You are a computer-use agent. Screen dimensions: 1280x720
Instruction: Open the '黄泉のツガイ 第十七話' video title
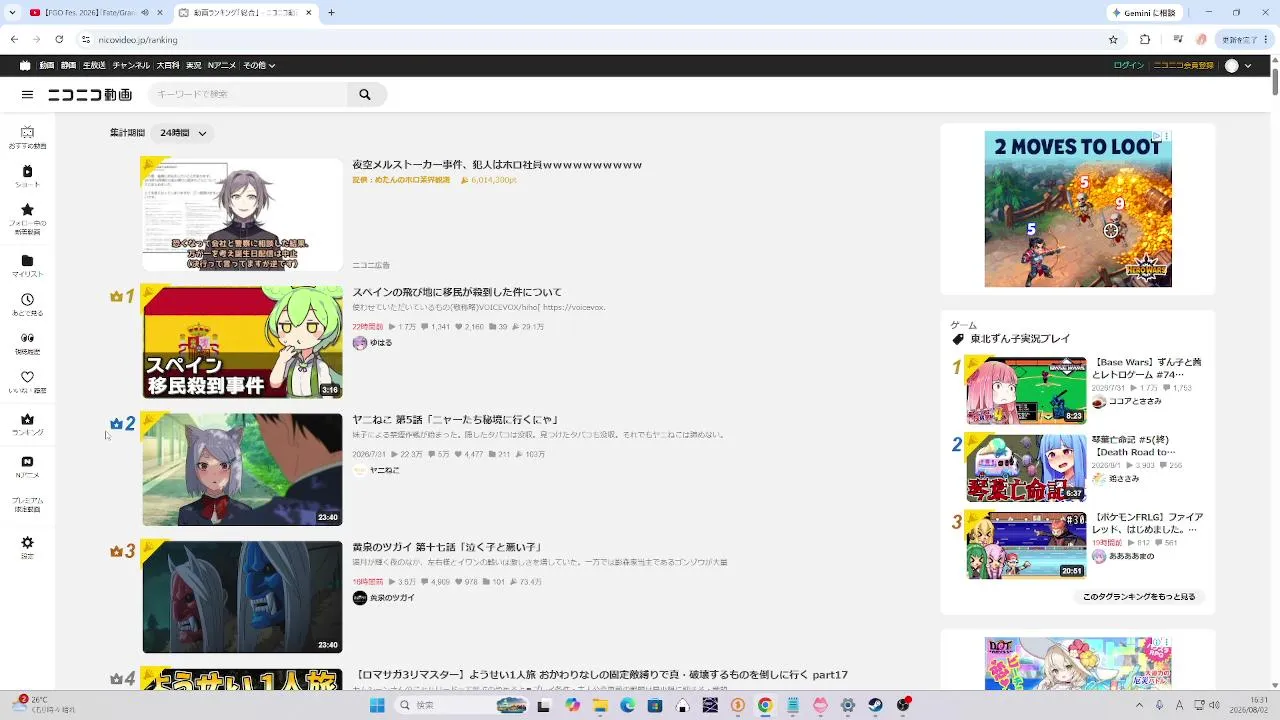click(446, 548)
